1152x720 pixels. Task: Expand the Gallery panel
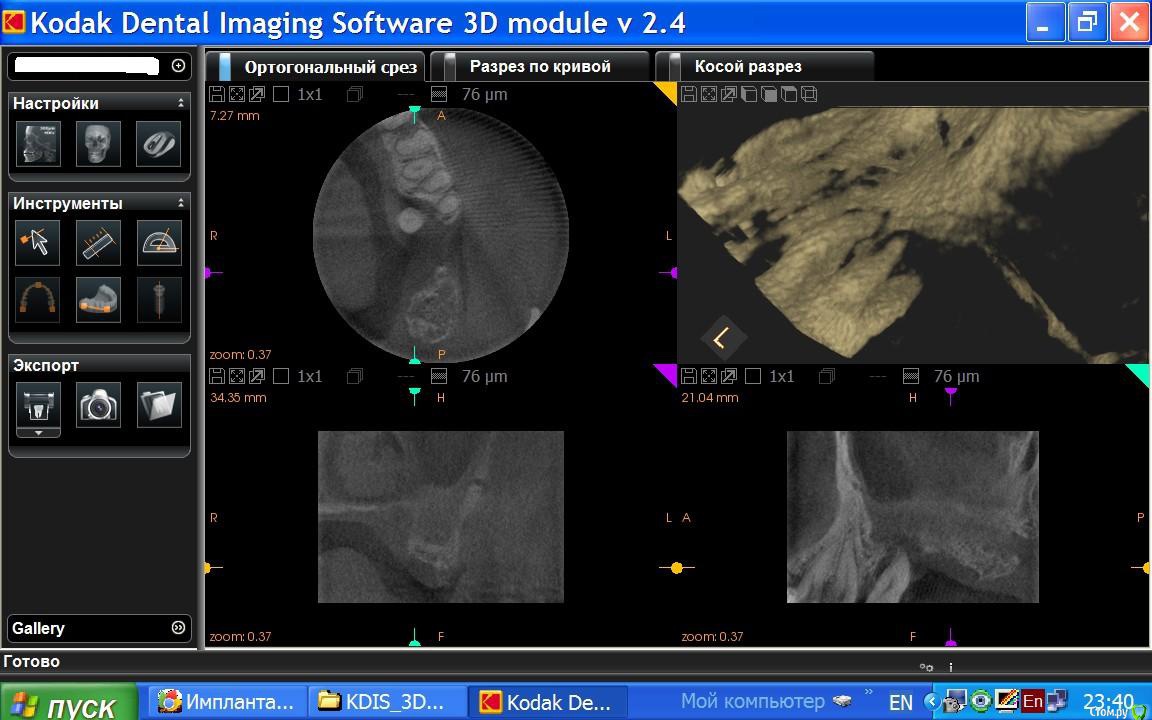tap(178, 628)
